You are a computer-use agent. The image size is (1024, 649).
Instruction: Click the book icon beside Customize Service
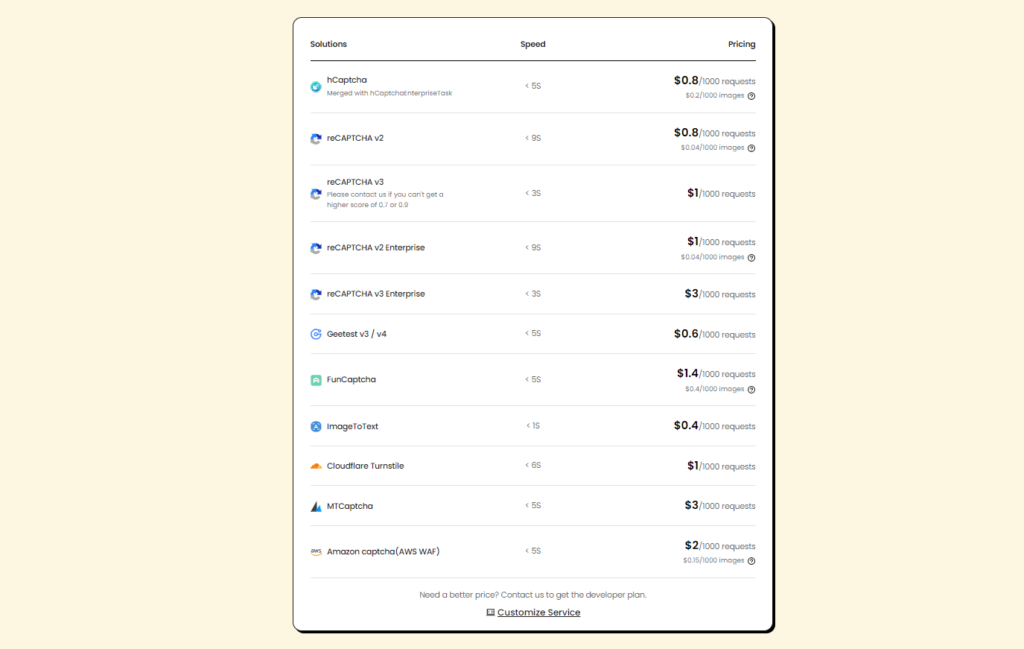coord(490,613)
